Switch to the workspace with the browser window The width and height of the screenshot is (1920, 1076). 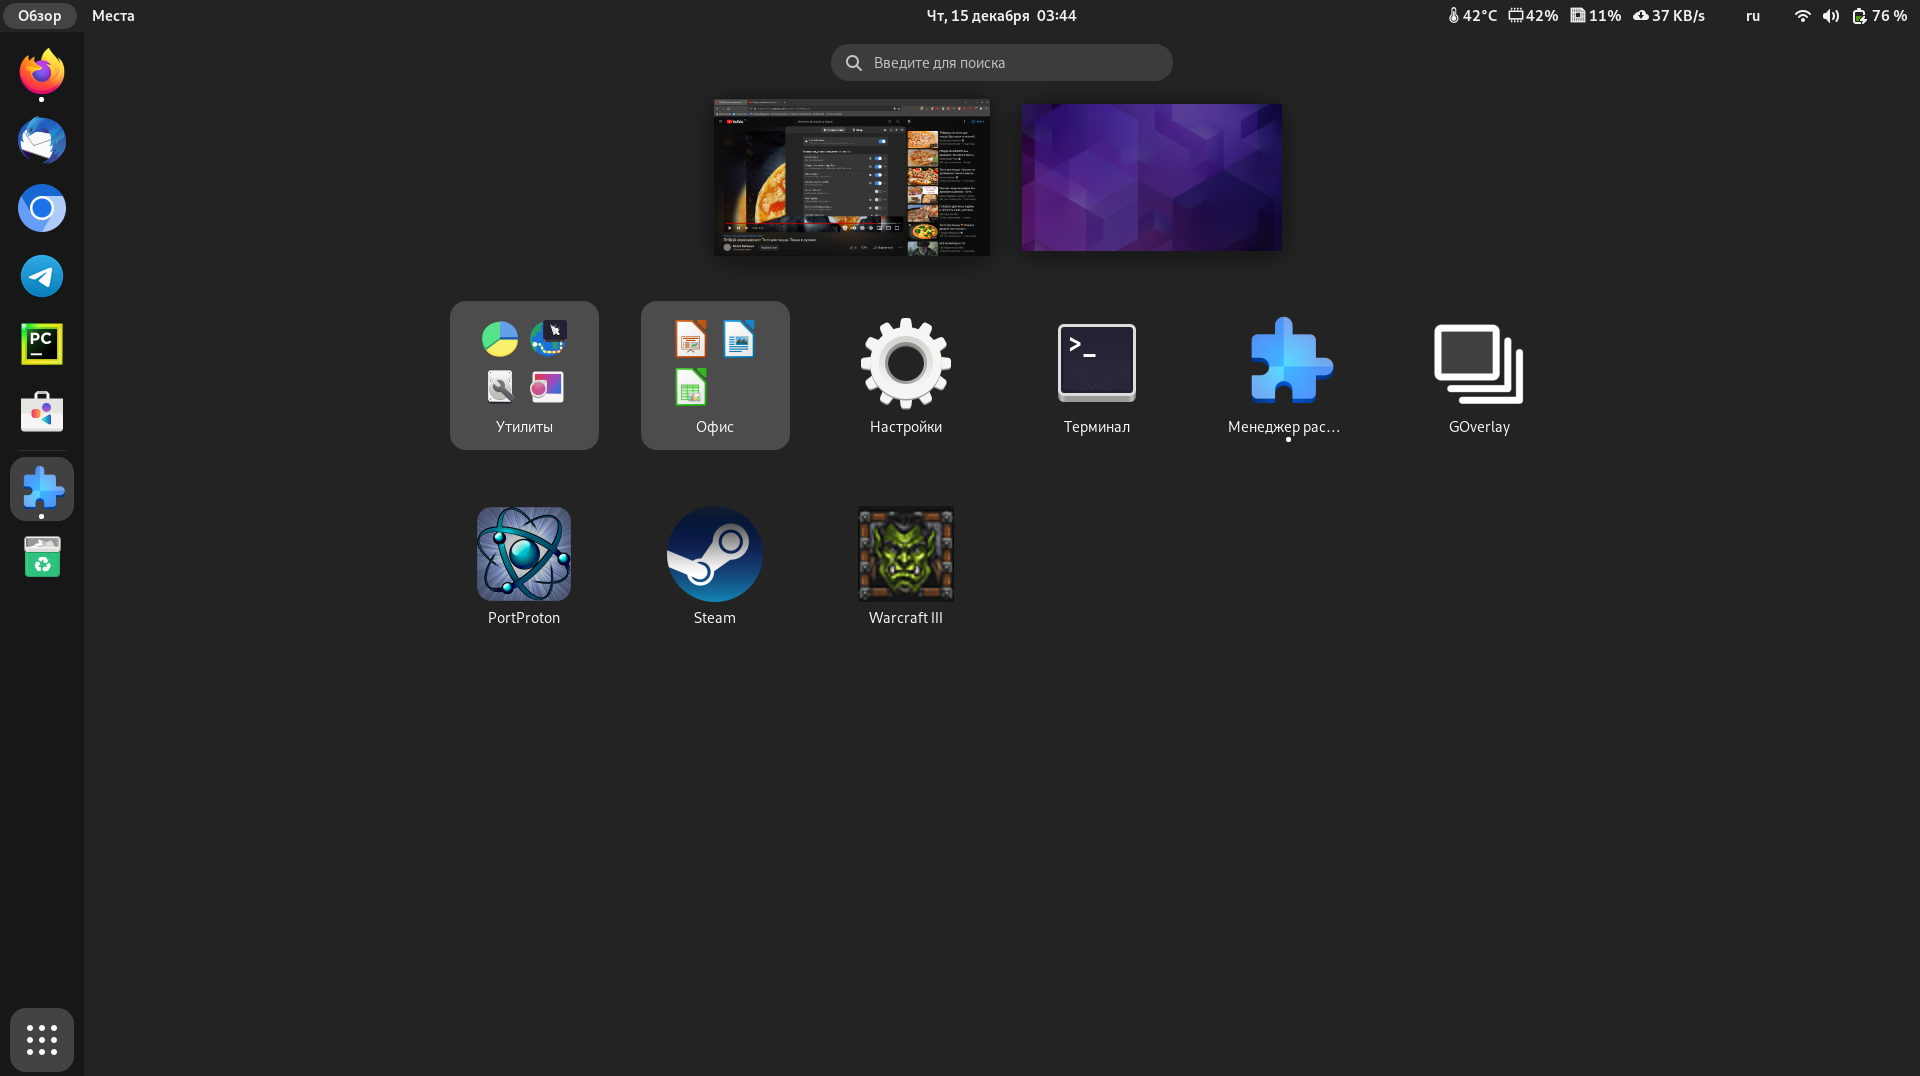pyautogui.click(x=852, y=177)
